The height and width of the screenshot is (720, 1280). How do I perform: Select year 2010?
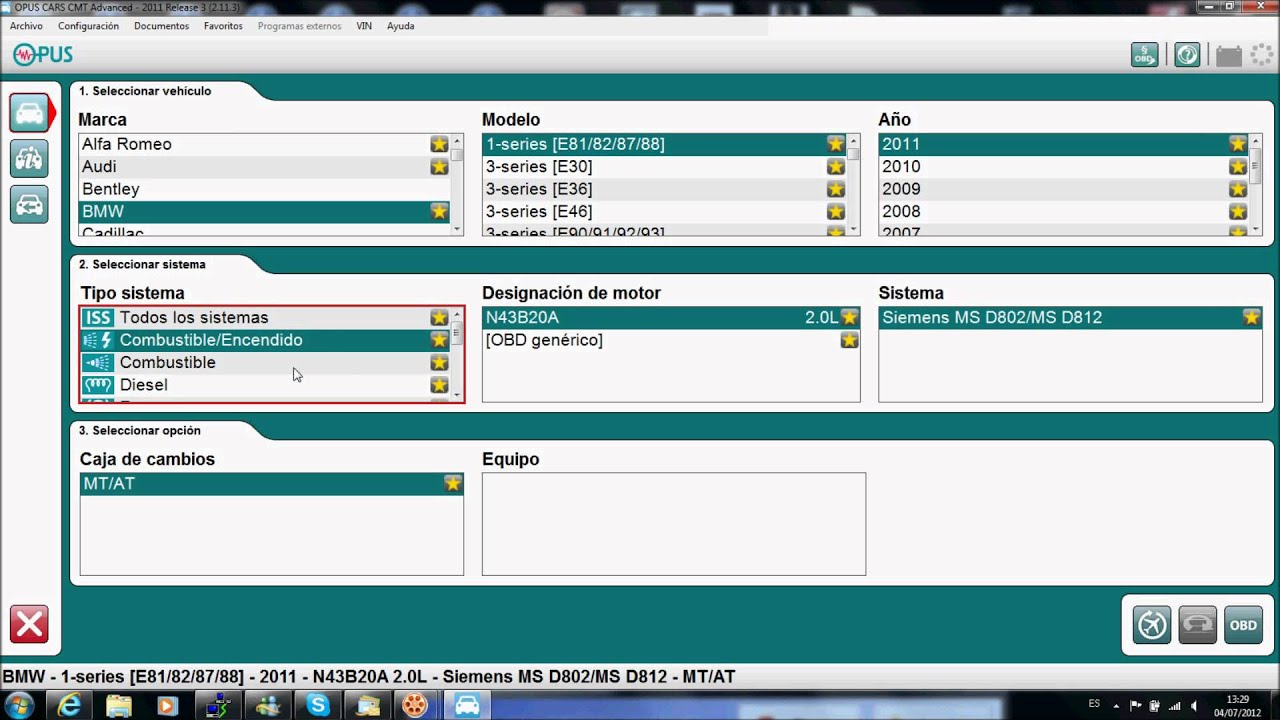pyautogui.click(x=1064, y=167)
